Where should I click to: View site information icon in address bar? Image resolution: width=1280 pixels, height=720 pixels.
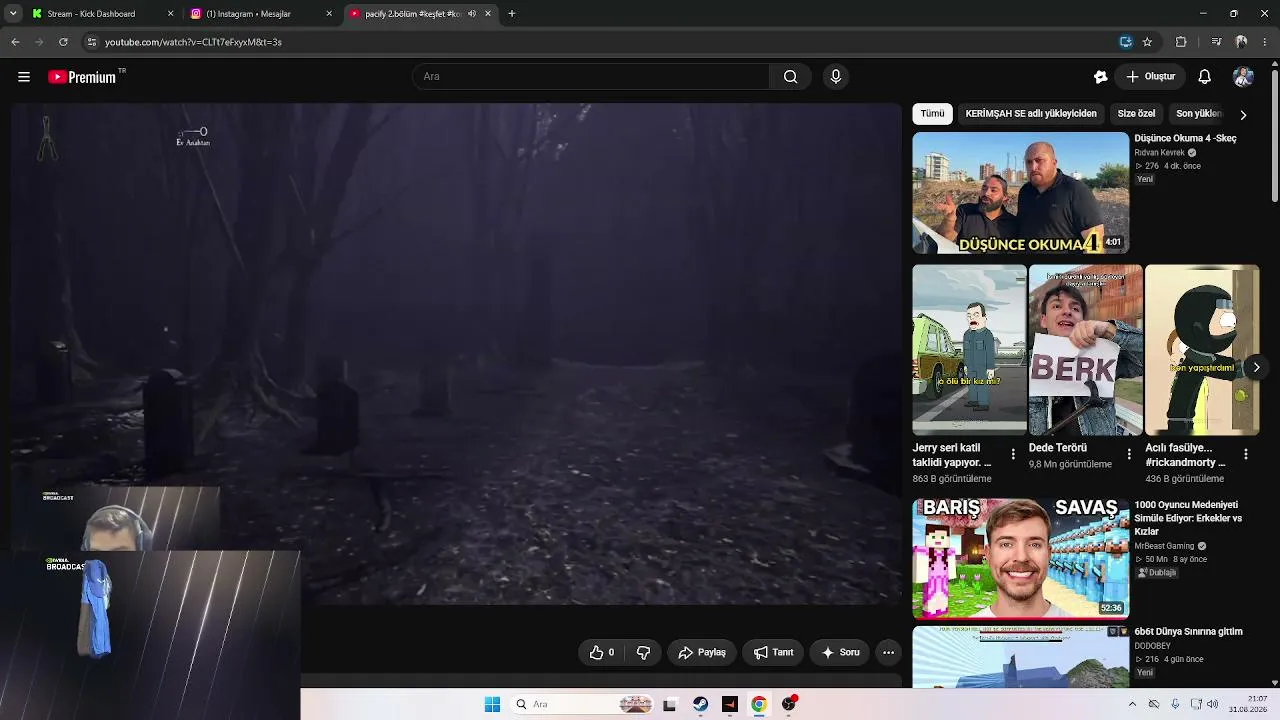(91, 42)
